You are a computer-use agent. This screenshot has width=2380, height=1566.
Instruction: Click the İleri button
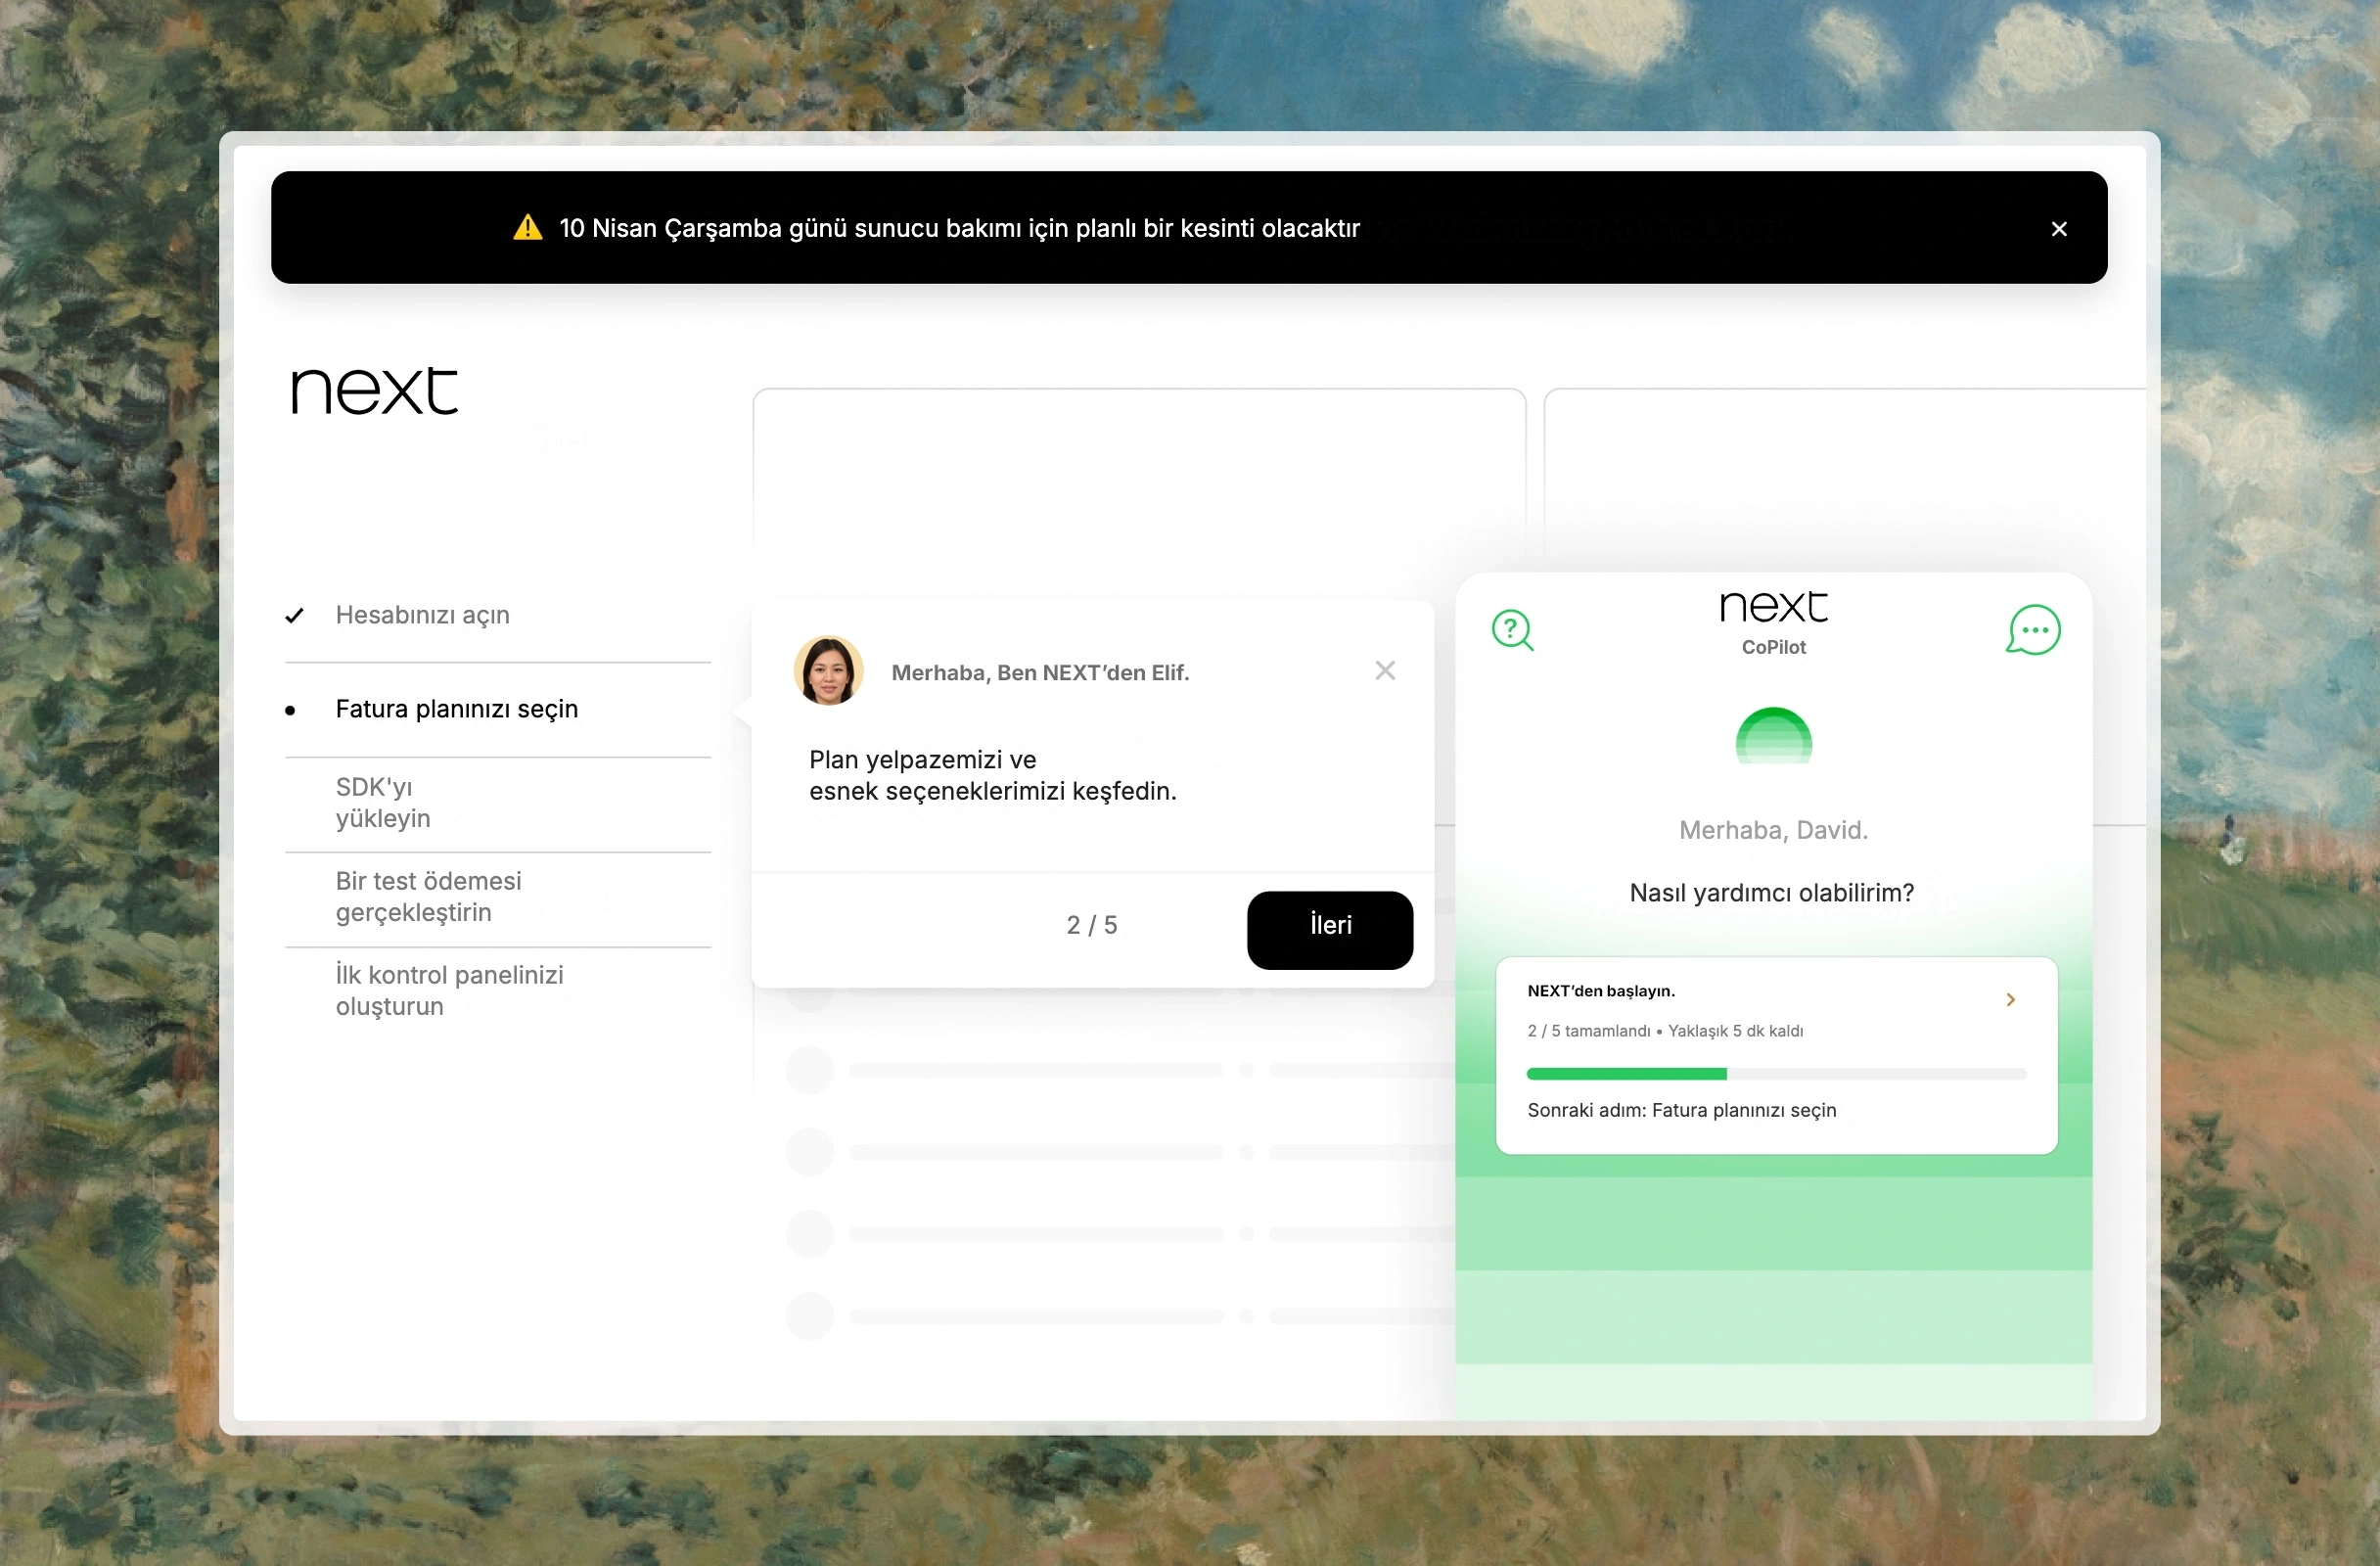click(1329, 929)
